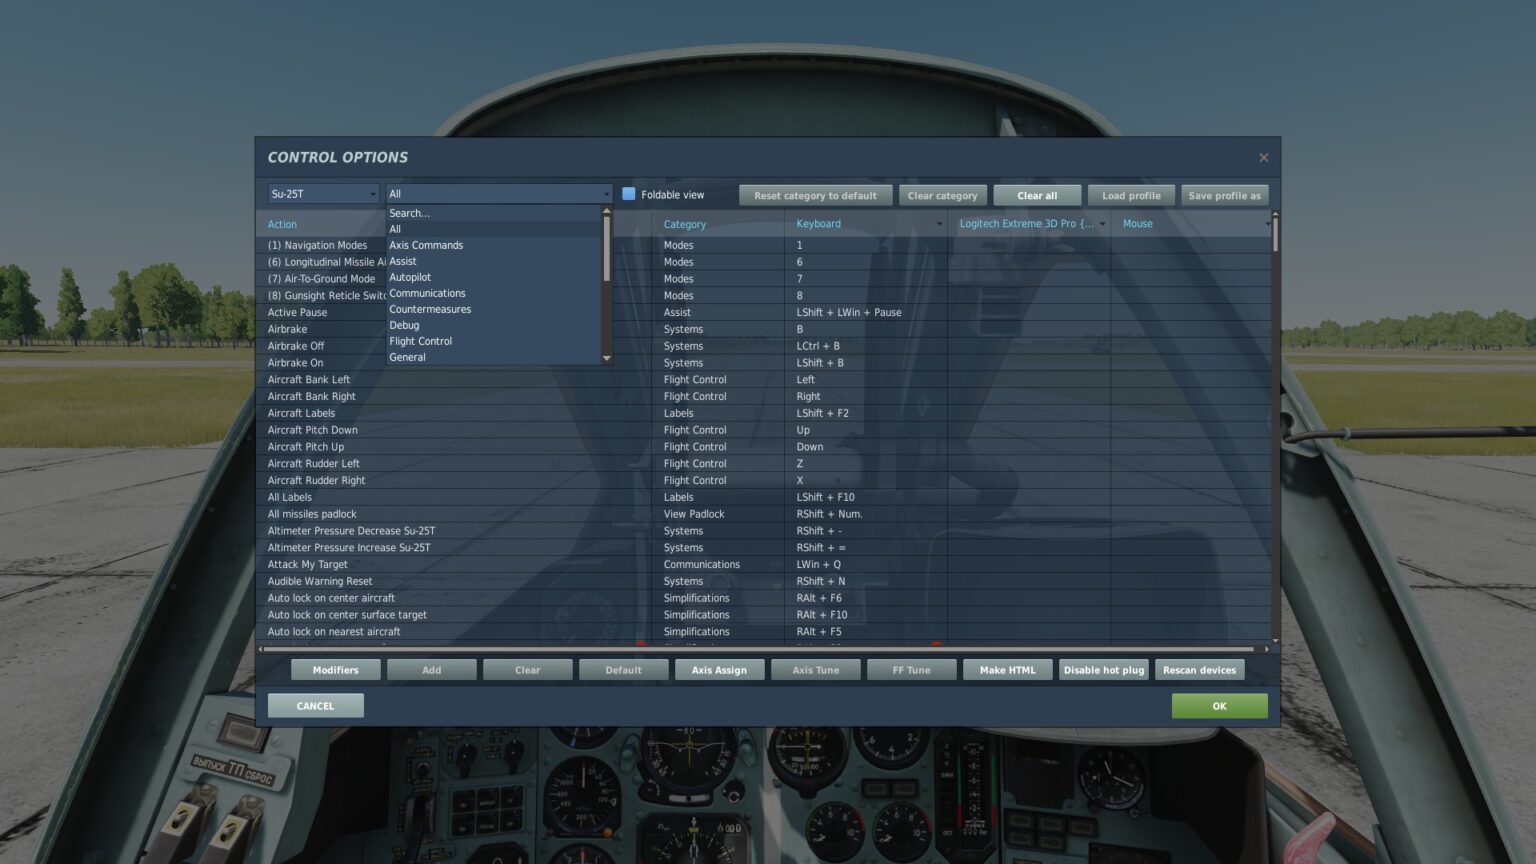Open the Su-25T aircraft selector

[x=320, y=193]
